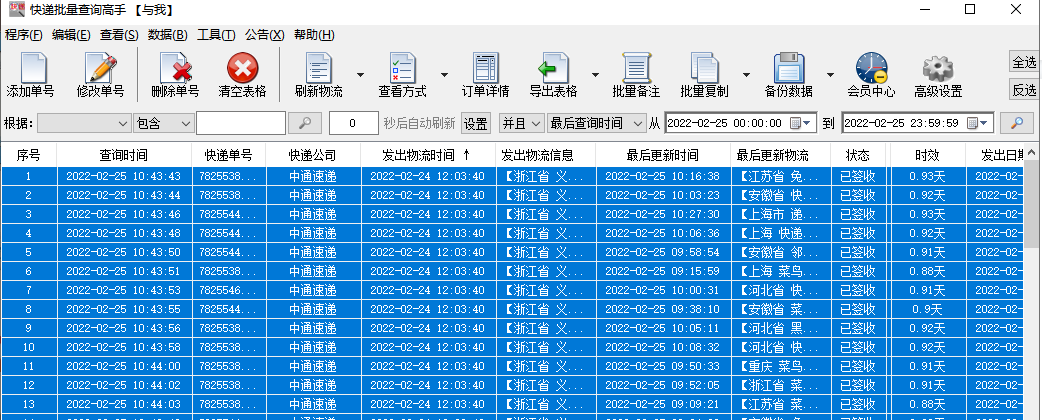Select row 1 query time 10:43:43
The width and height of the screenshot is (1042, 420).
[x=124, y=176]
